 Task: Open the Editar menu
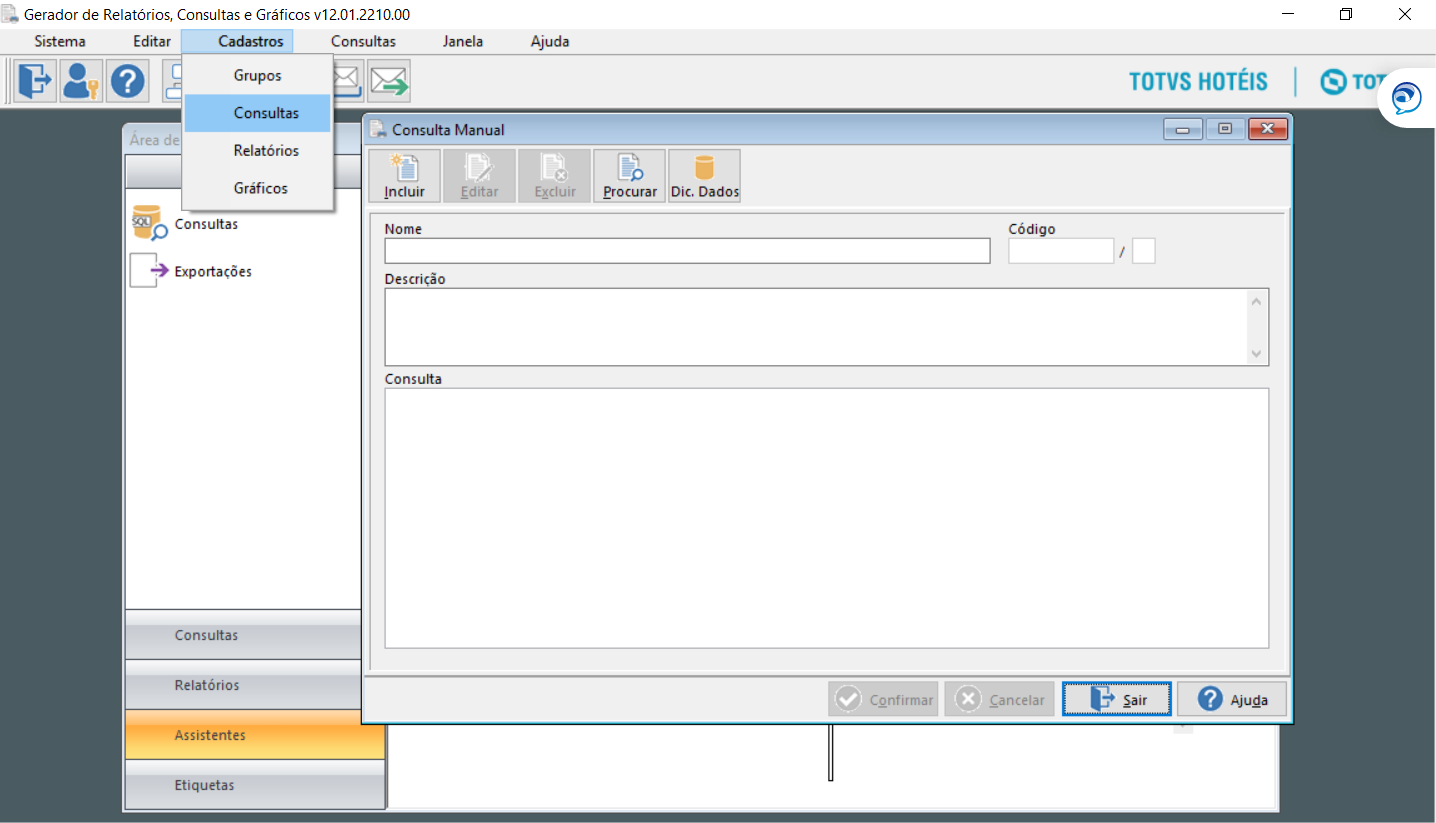click(x=152, y=41)
